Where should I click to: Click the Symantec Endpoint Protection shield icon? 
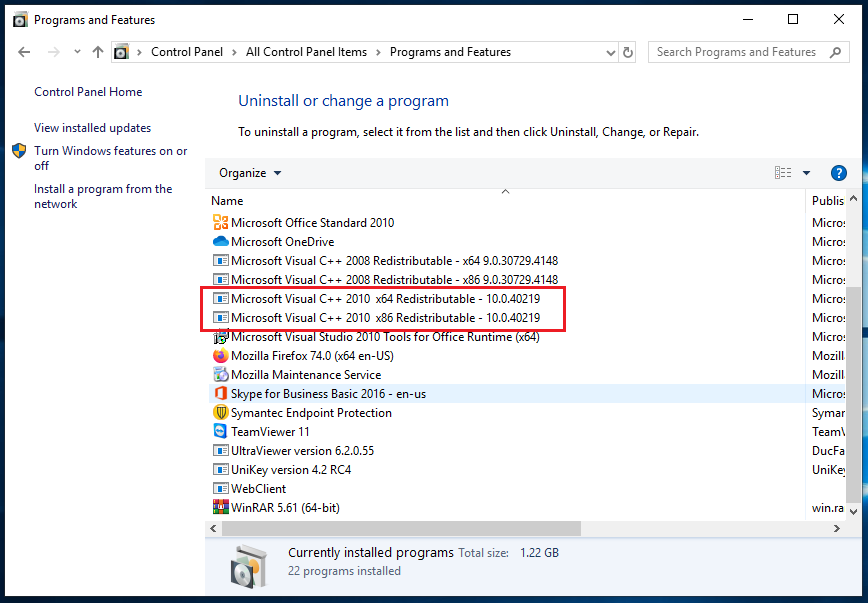pos(220,413)
